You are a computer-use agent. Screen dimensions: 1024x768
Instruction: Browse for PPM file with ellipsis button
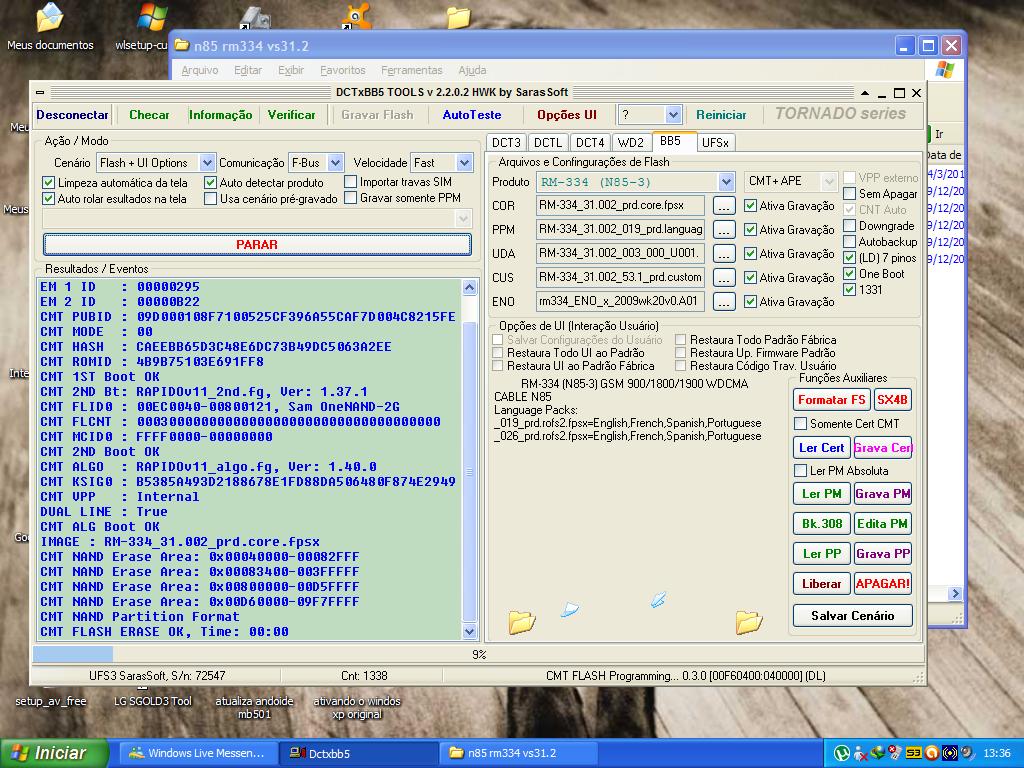724,230
